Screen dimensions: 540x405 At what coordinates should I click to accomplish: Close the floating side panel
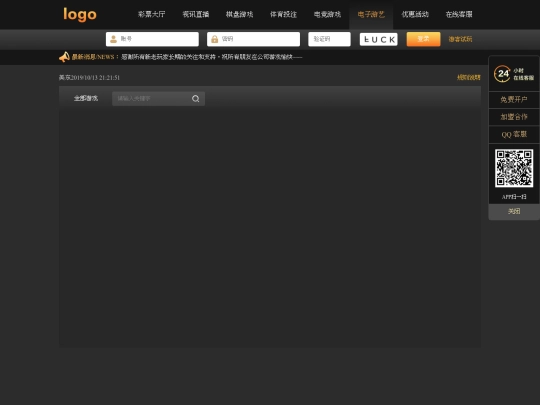(514, 211)
